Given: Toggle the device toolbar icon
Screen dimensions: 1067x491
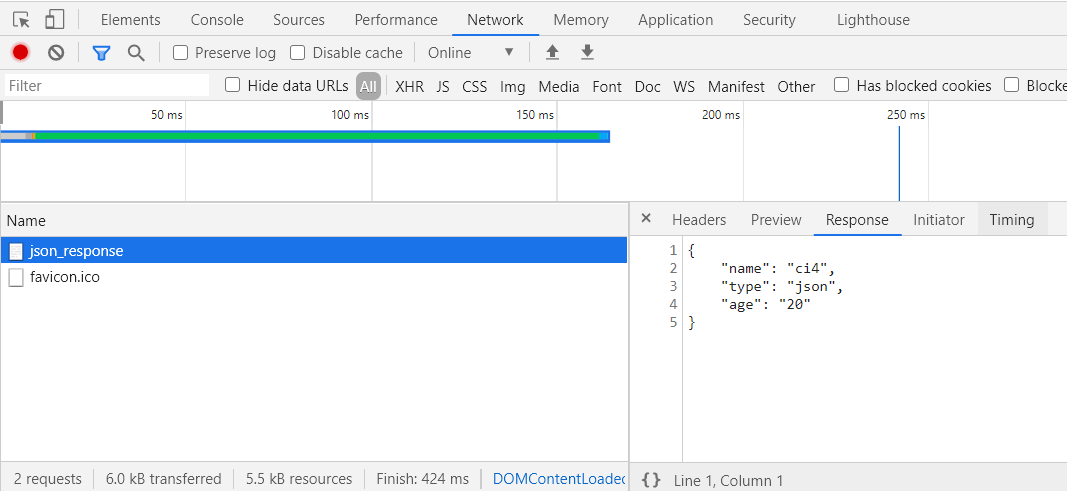Looking at the screenshot, I should click(x=54, y=20).
